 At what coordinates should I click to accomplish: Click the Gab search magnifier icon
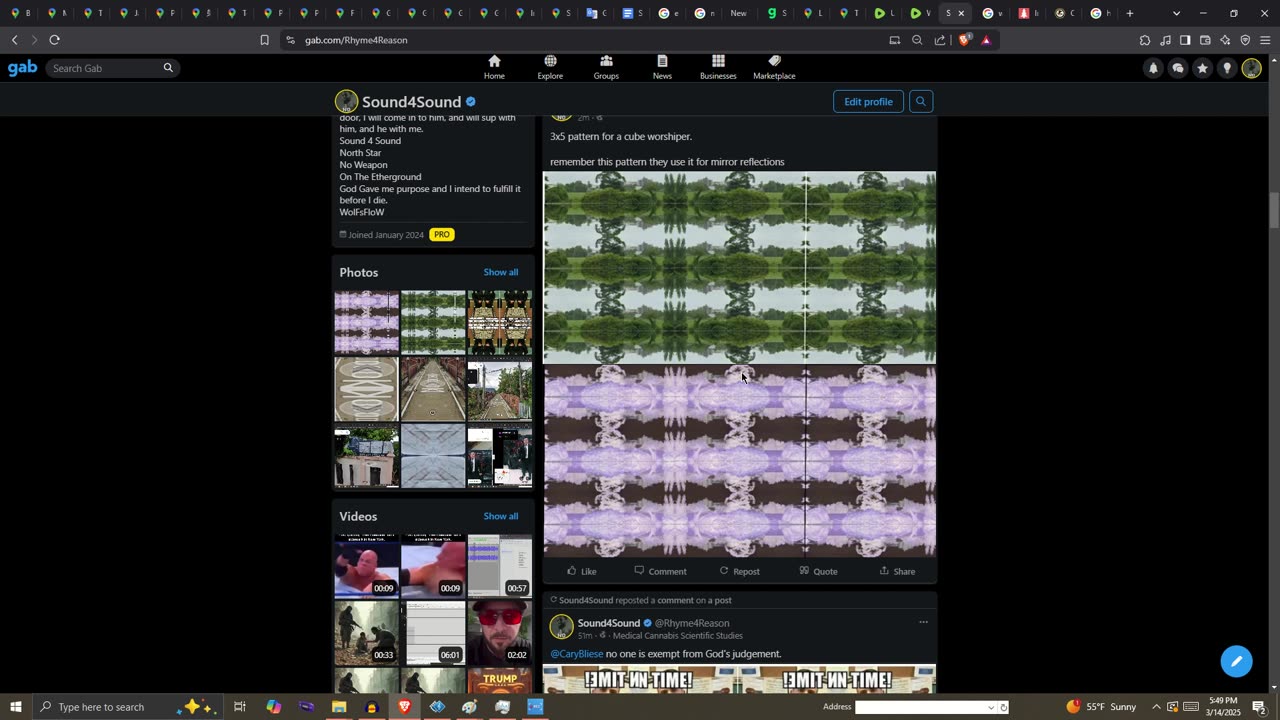168,68
